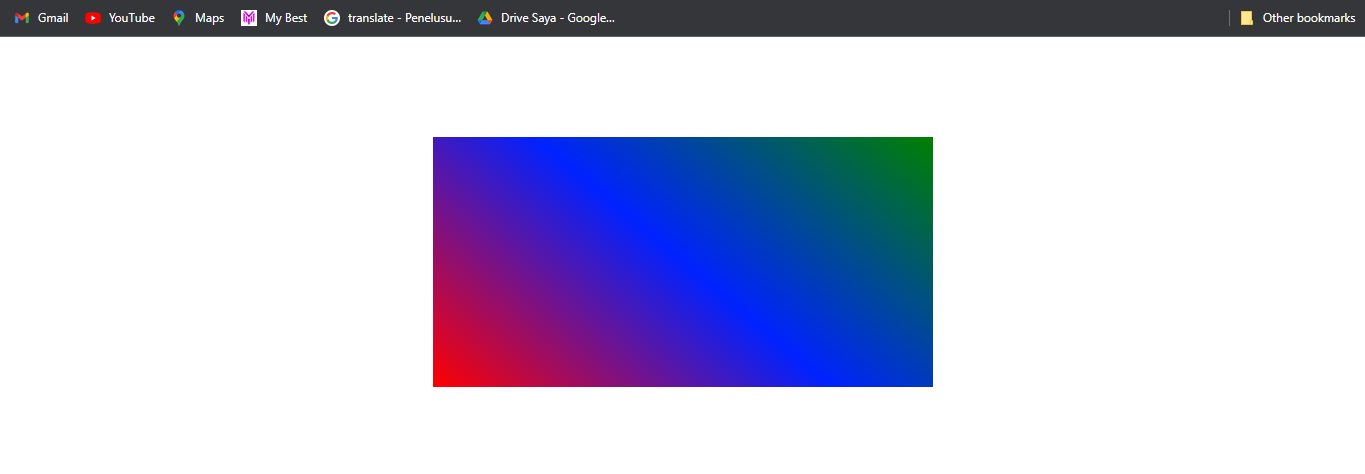1365x474 pixels.
Task: Open the Gmail bookmark
Action: 41,18
